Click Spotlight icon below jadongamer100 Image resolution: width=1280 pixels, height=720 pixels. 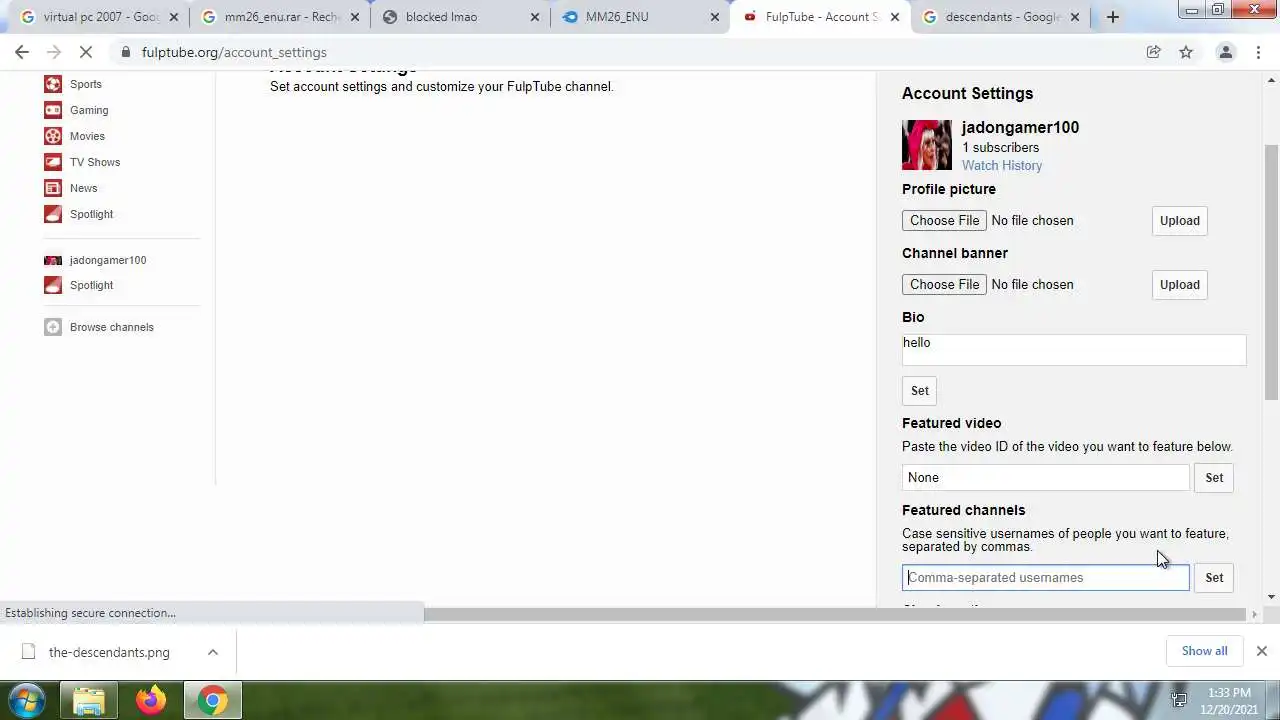pos(53,285)
